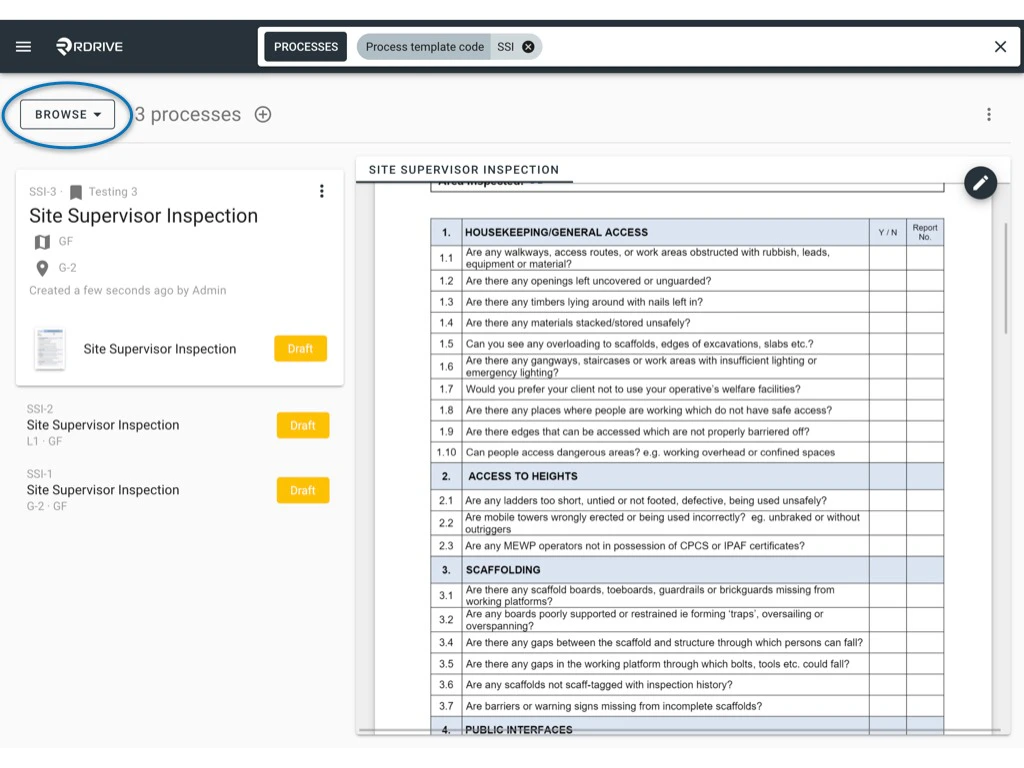Click question 1.7 about welfare facilities
1024x768 pixels.
633,389
